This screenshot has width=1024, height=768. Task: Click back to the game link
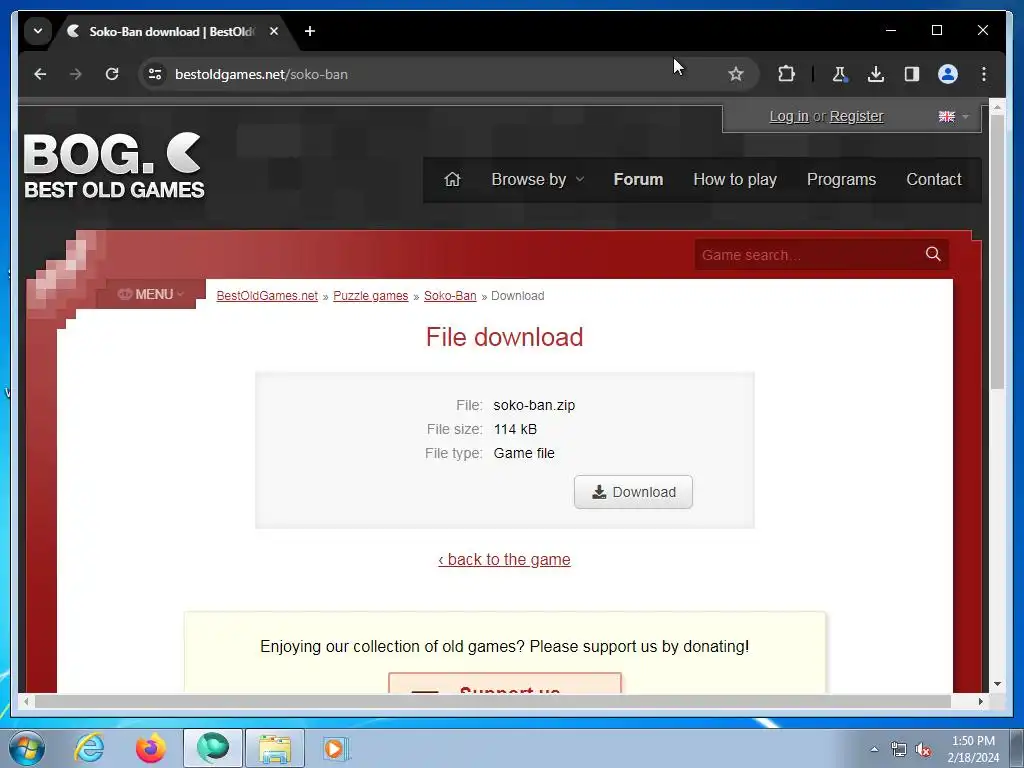[504, 560]
